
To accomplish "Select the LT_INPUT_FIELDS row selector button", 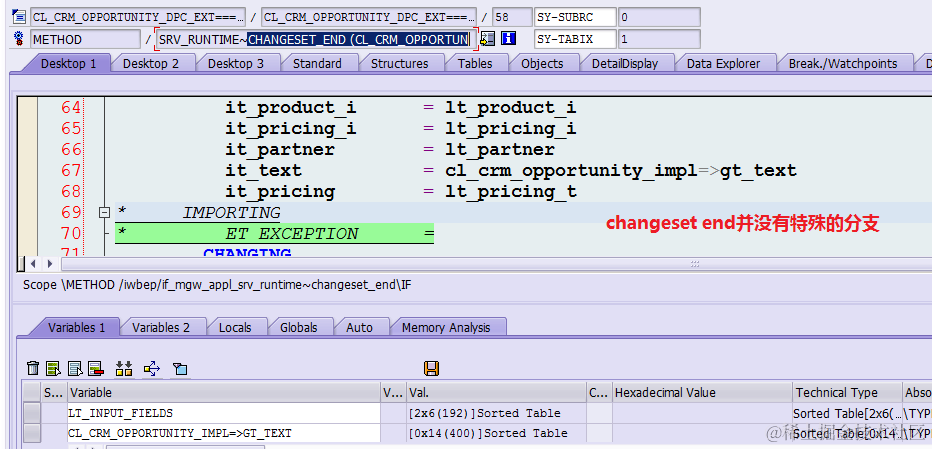I will click(32, 413).
